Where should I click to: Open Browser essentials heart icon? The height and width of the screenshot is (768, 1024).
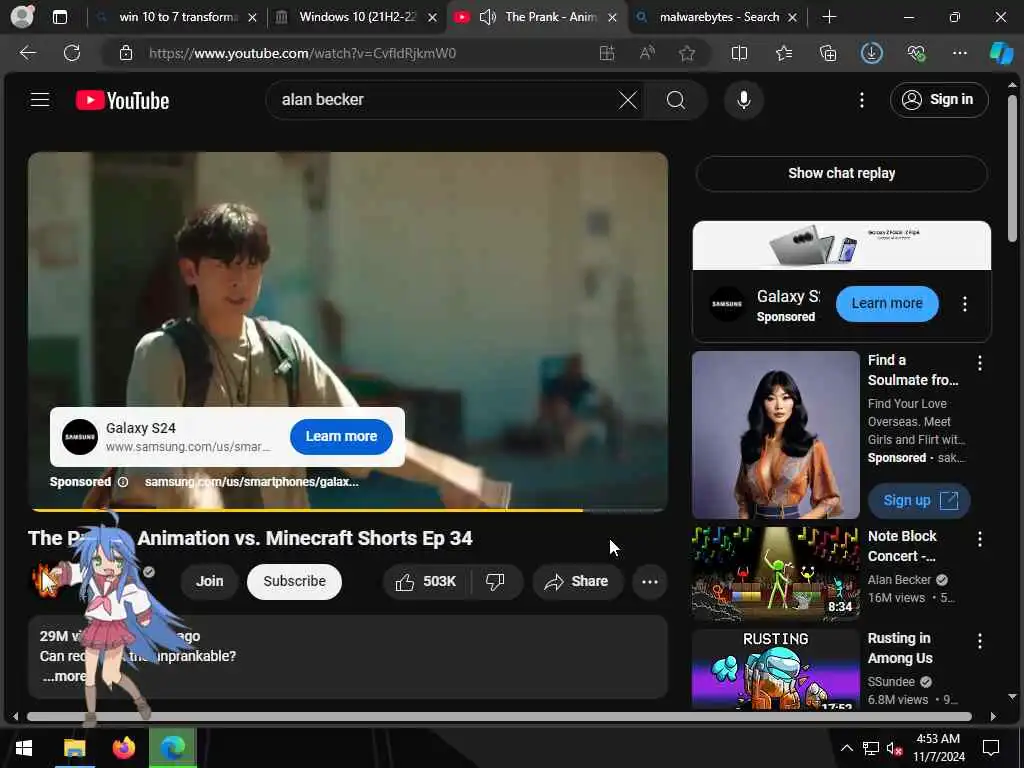point(916,53)
